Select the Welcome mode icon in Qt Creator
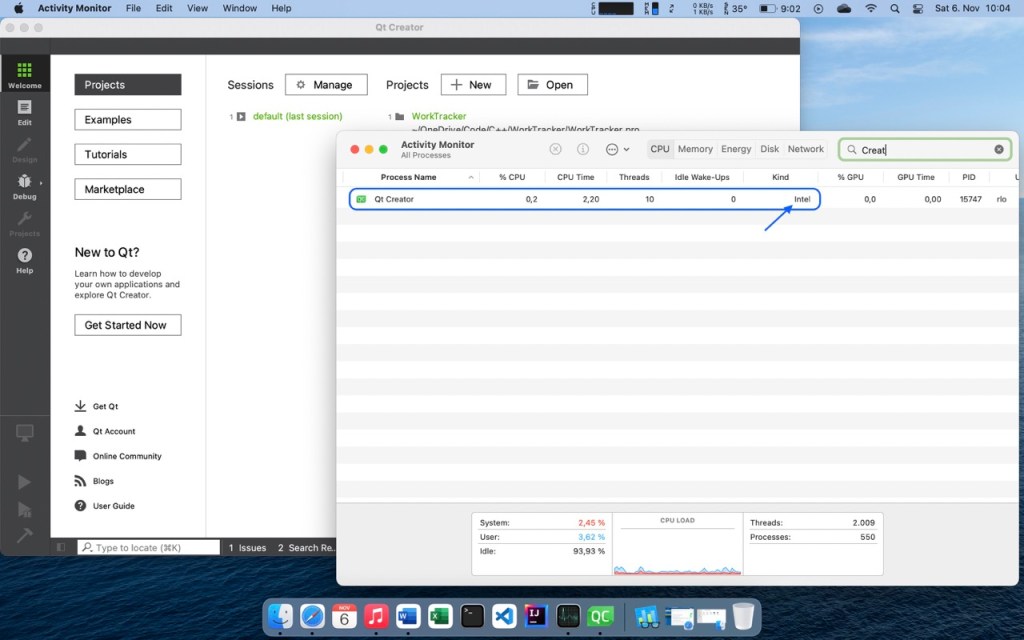The width and height of the screenshot is (1024, 640). tap(25, 72)
